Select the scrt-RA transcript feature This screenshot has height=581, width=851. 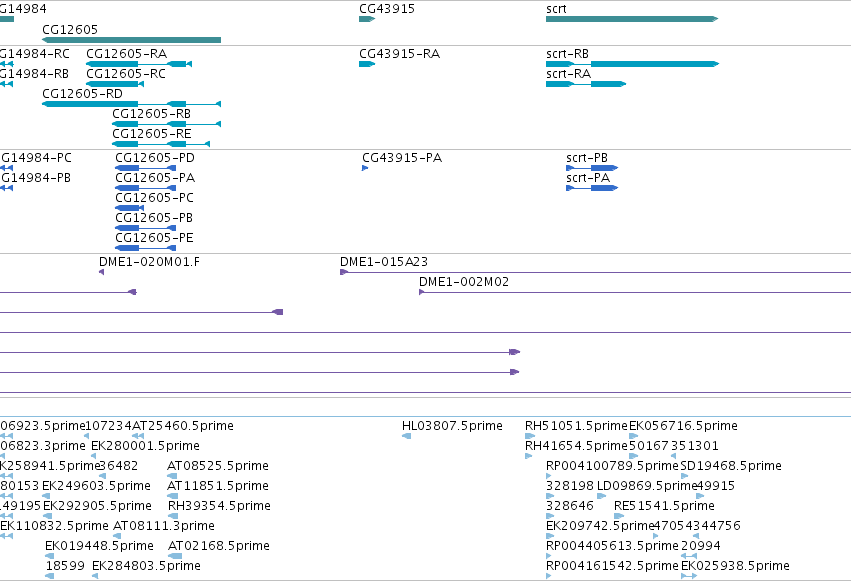[586, 84]
